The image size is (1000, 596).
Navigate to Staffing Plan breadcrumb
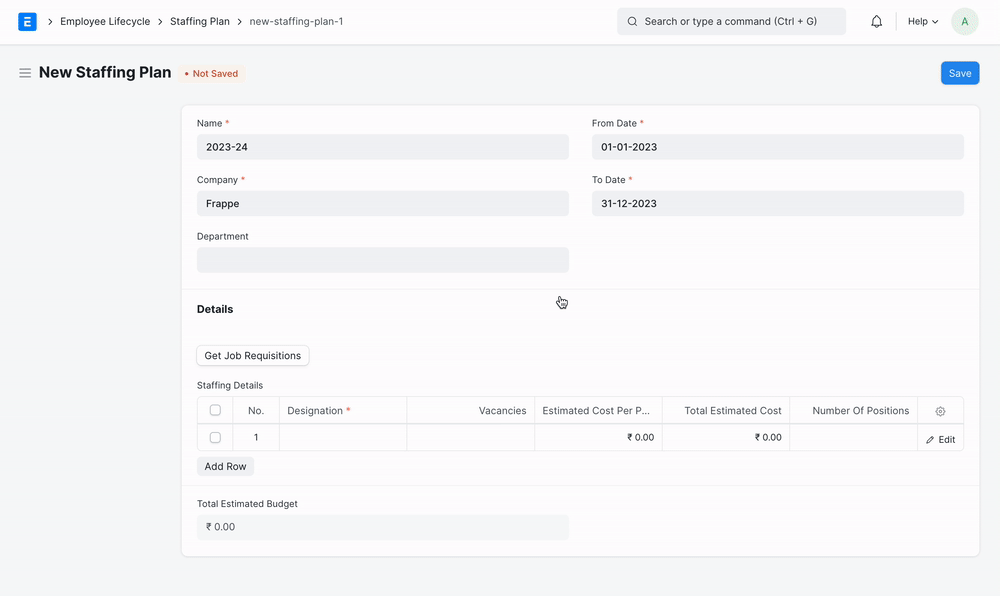pos(199,21)
